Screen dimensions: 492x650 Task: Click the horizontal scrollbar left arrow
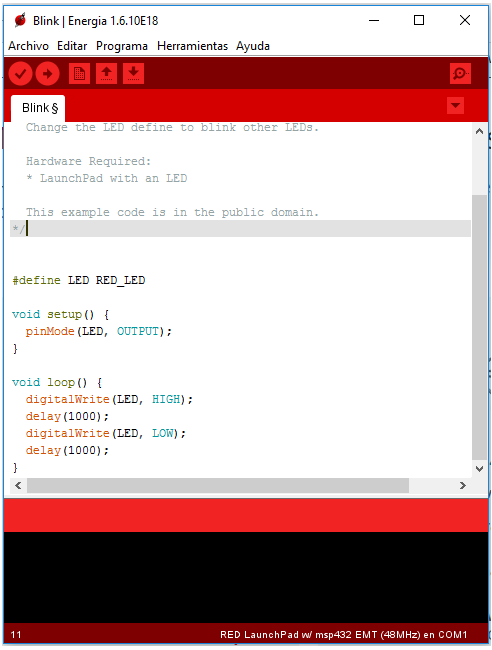18,485
